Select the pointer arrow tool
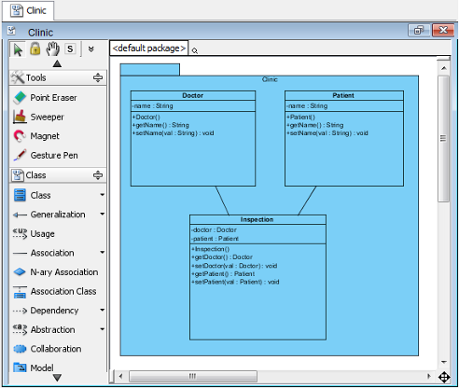The width and height of the screenshot is (459, 388). pos(17,50)
